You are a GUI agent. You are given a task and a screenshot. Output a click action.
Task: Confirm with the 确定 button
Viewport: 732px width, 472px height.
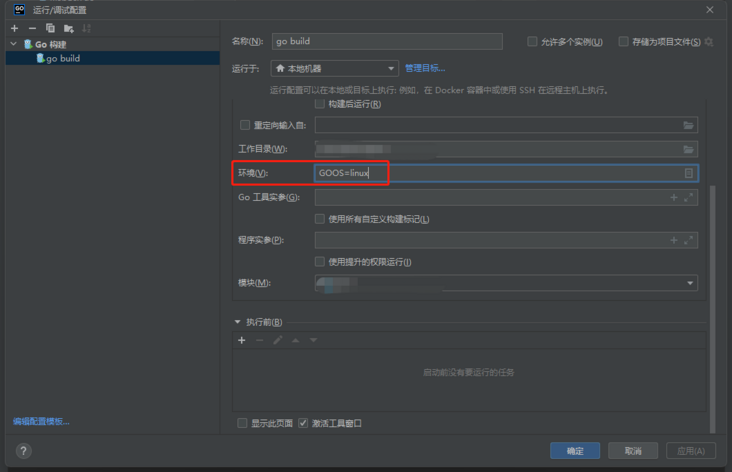tap(575, 451)
